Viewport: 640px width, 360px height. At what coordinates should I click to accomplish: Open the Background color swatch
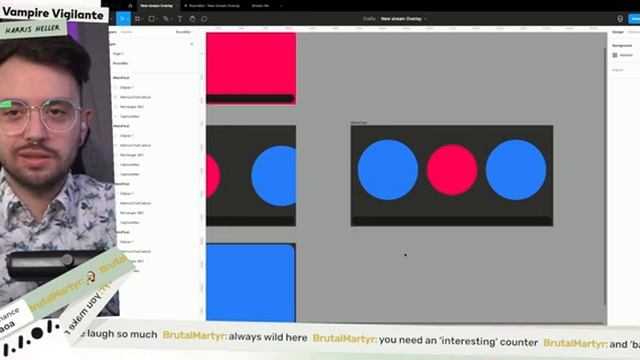tap(615, 55)
